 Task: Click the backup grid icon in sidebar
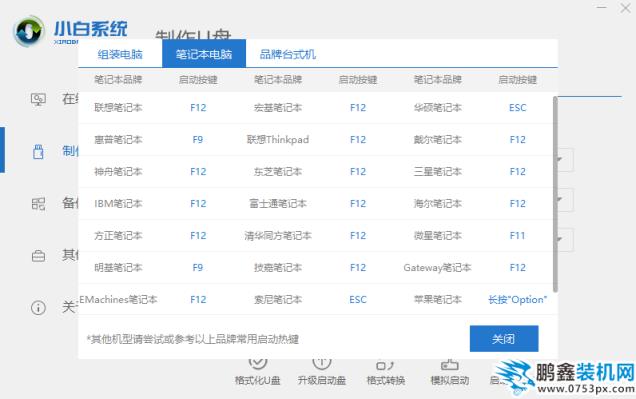tap(39, 204)
